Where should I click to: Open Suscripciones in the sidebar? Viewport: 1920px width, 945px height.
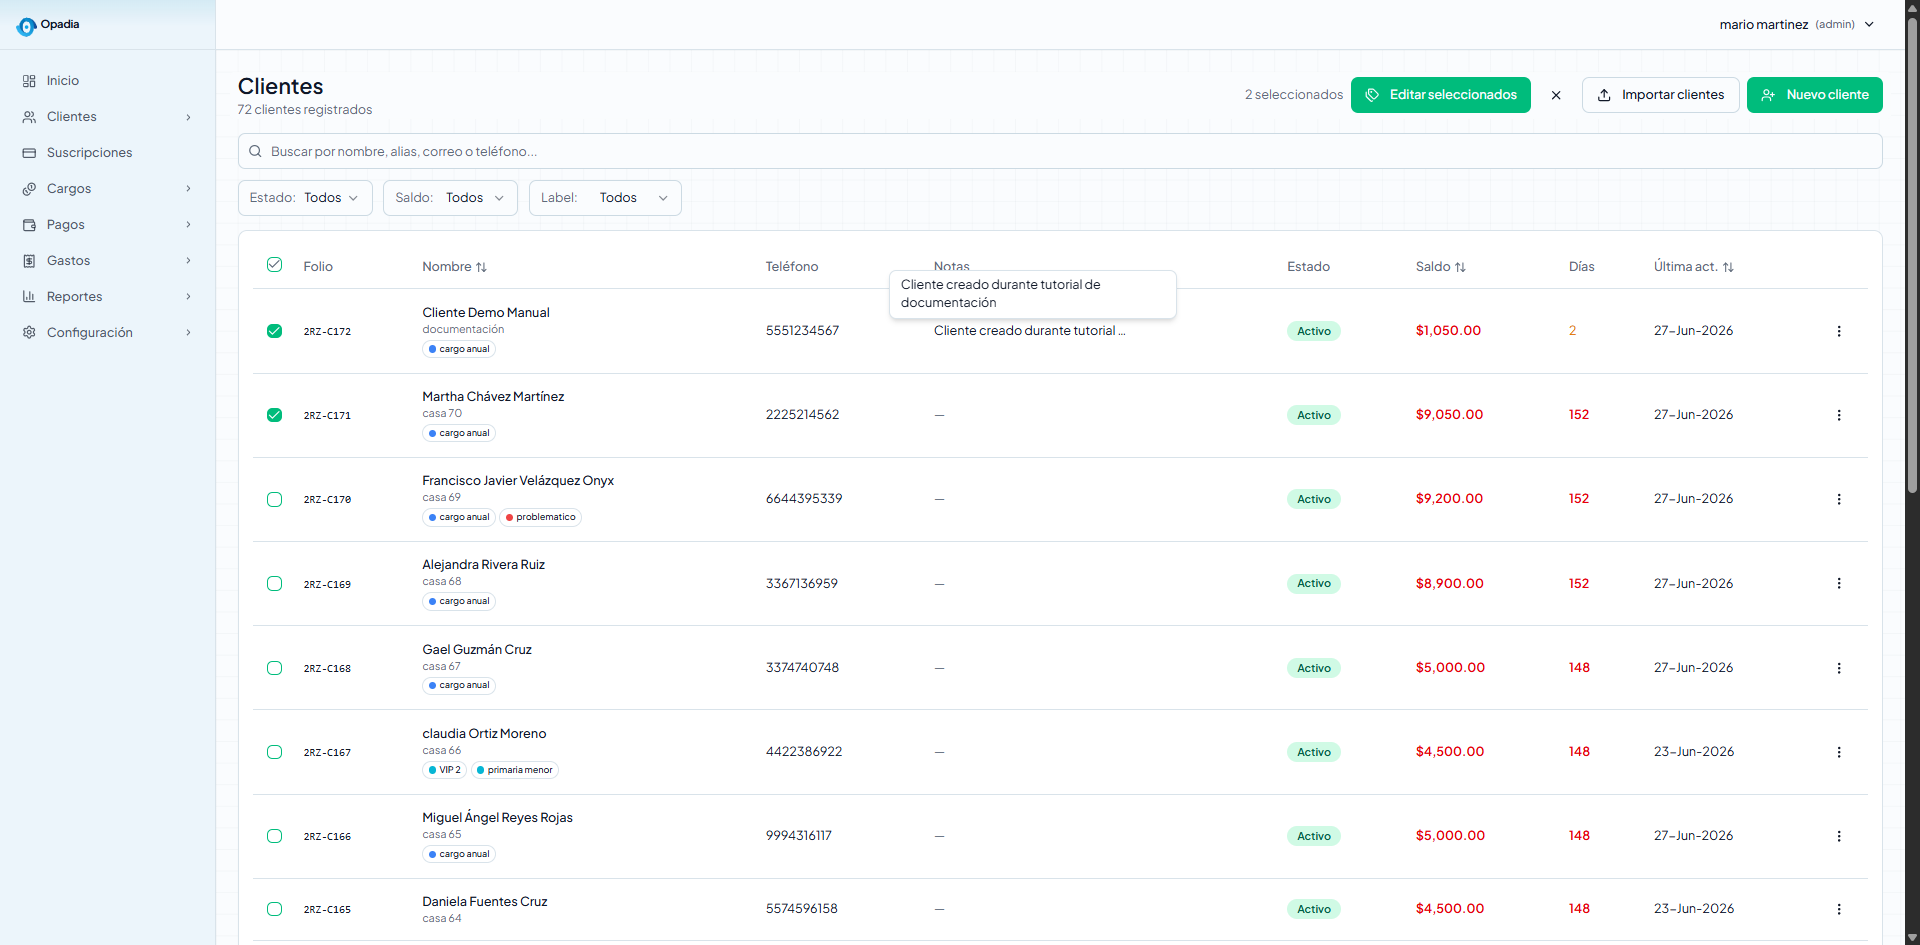click(89, 153)
